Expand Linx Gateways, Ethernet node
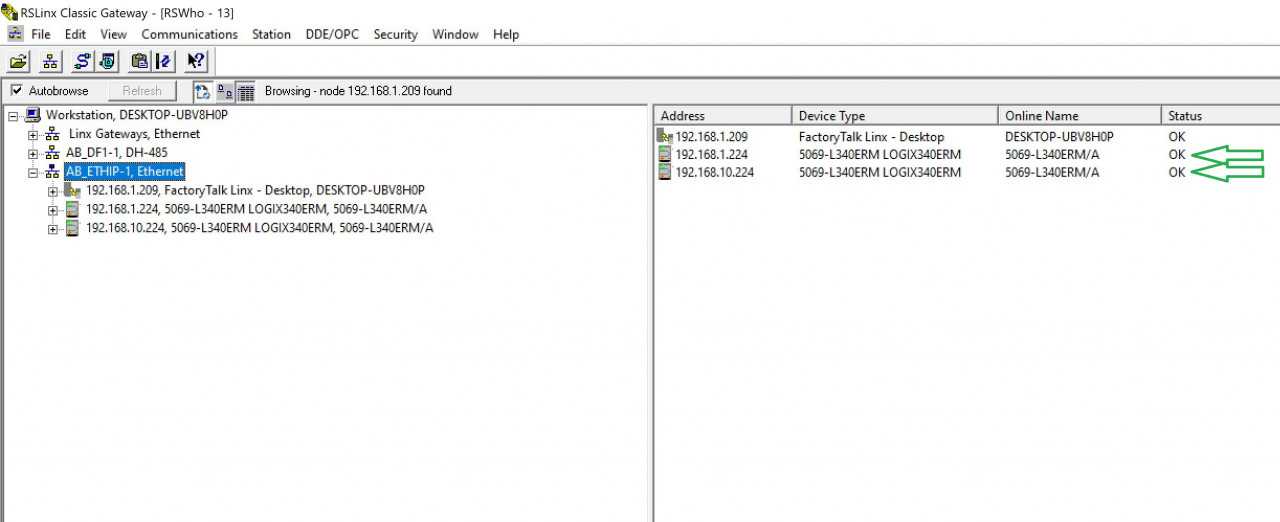The width and height of the screenshot is (1280, 522). coord(33,134)
